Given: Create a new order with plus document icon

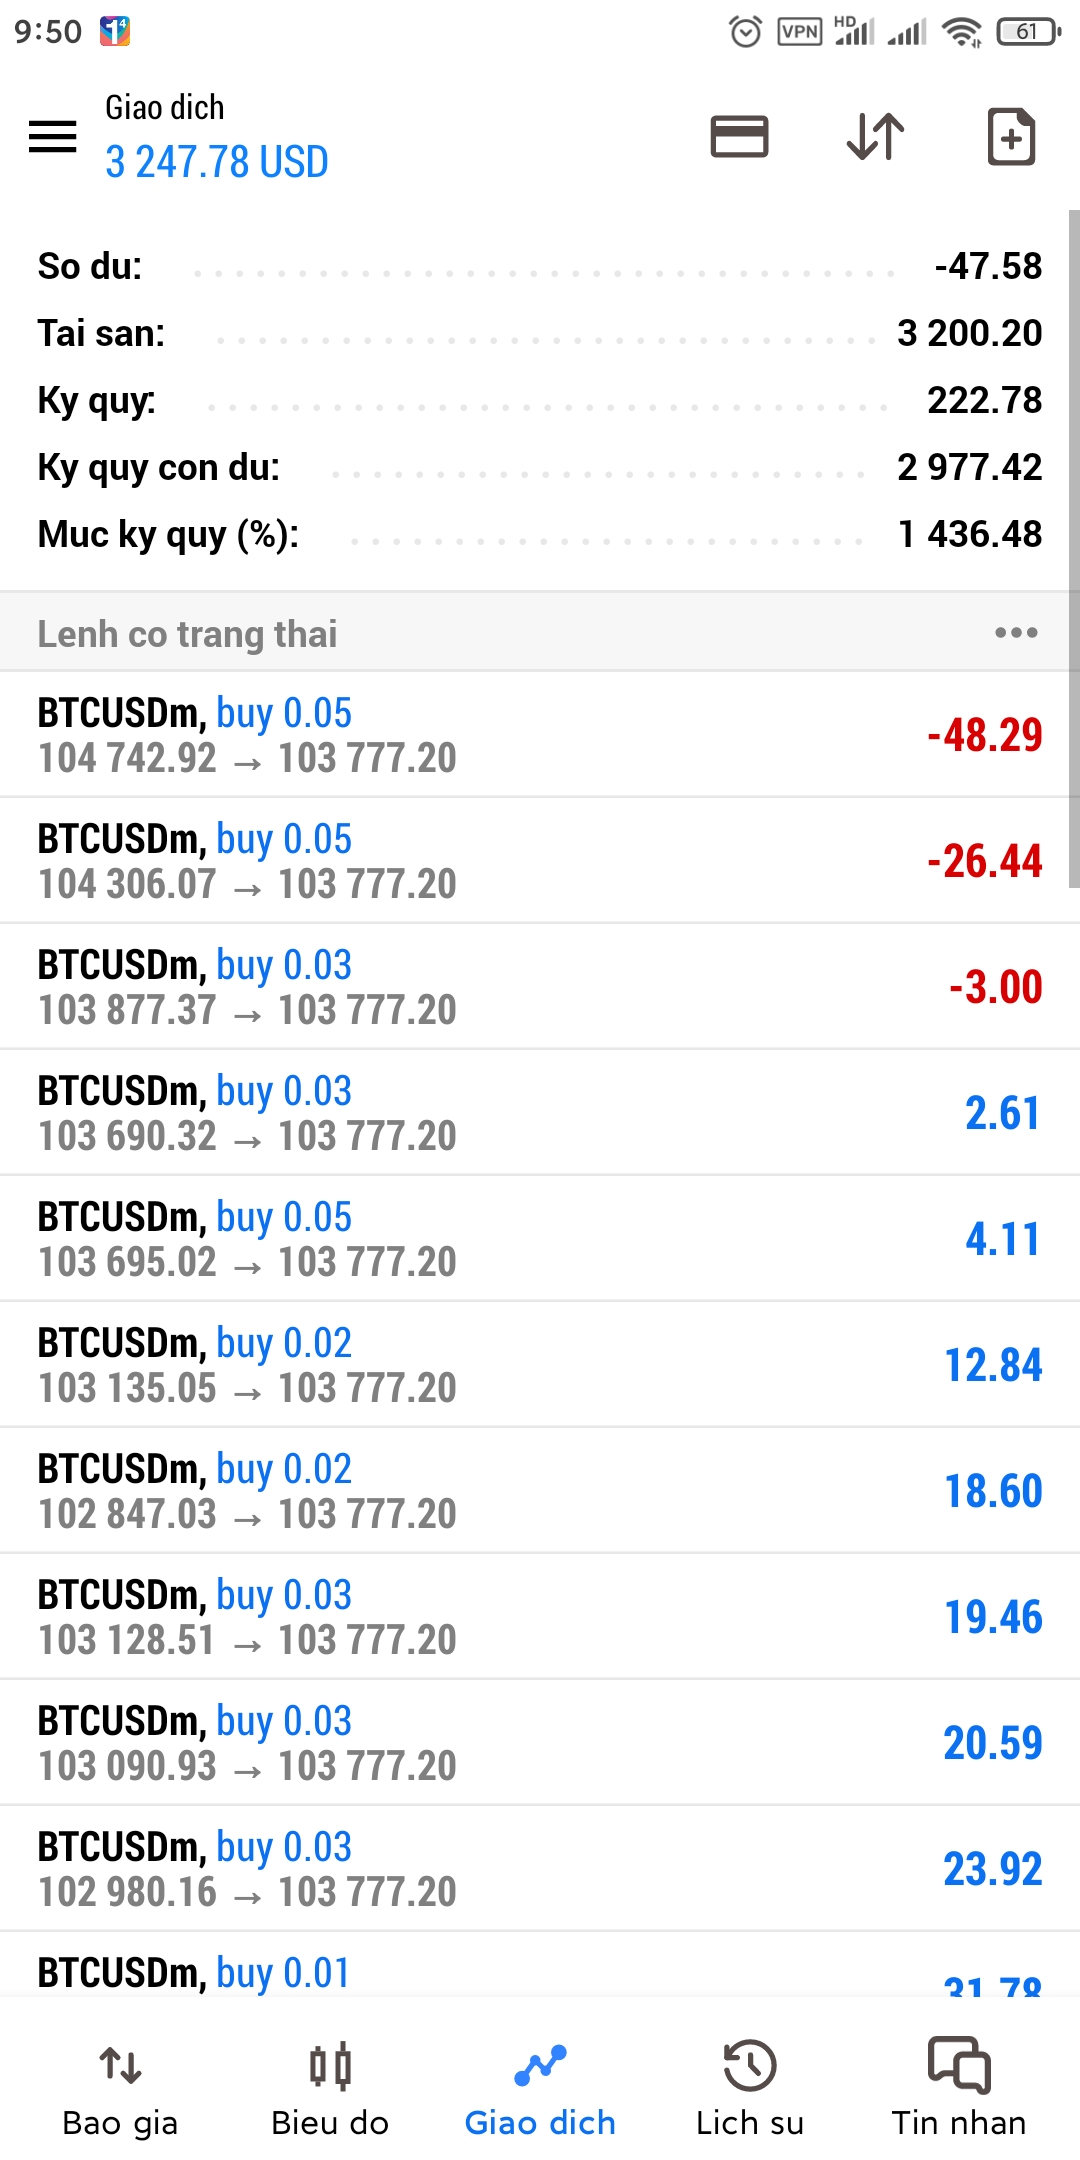Looking at the screenshot, I should tap(1011, 136).
